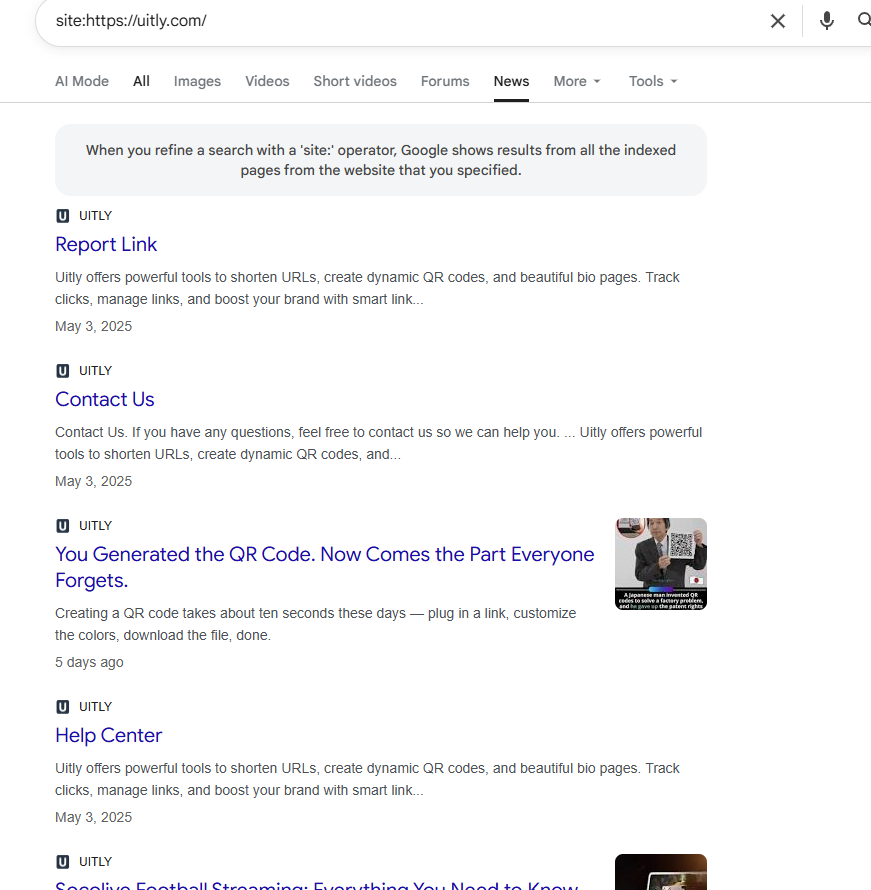
Task: Open the Images tab
Action: (197, 81)
